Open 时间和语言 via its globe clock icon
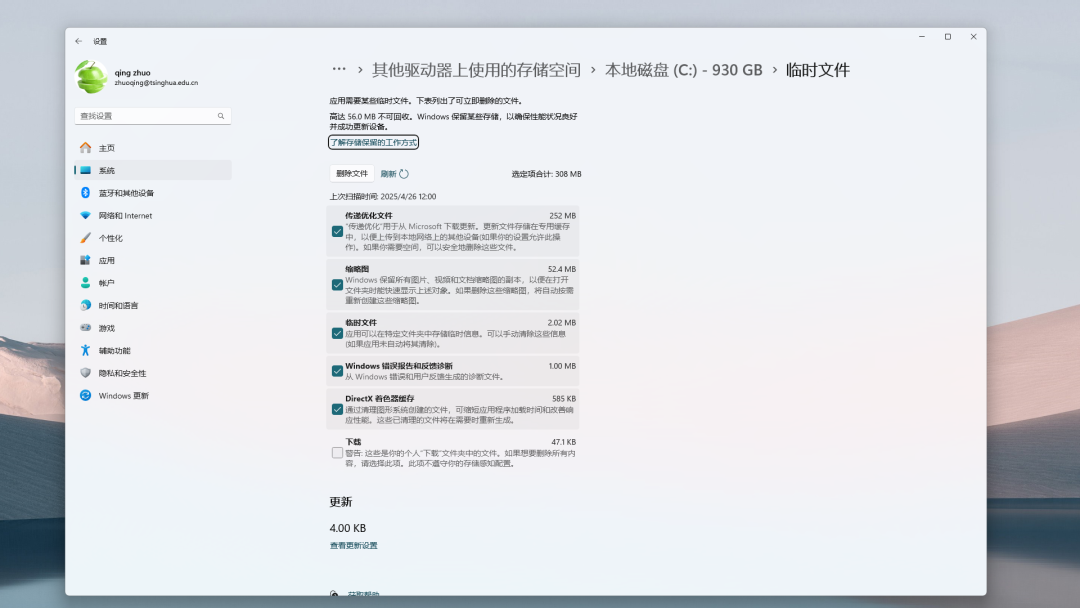This screenshot has height=608, width=1080. coord(85,306)
